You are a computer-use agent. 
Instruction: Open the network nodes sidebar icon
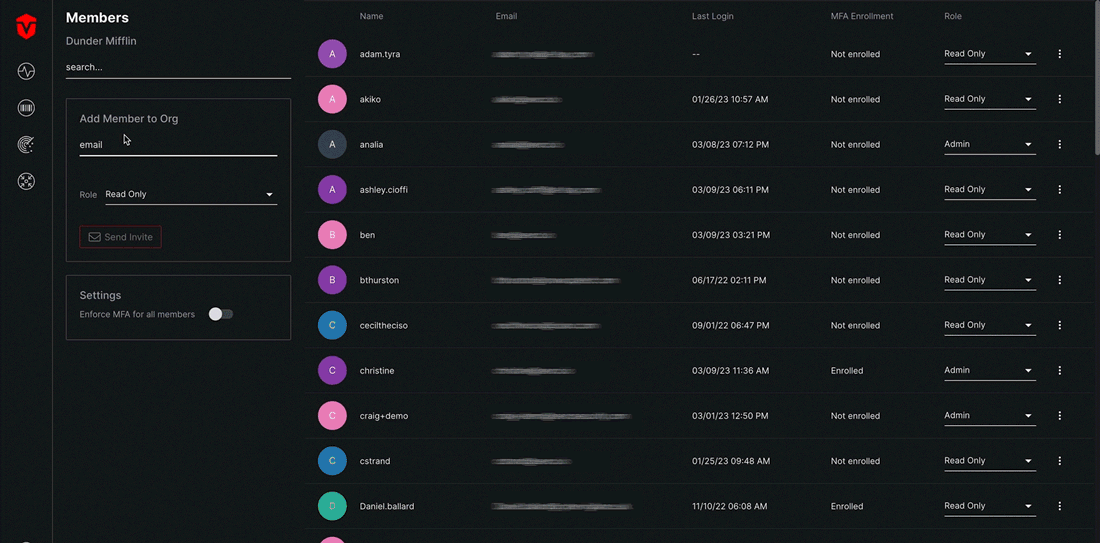point(26,182)
